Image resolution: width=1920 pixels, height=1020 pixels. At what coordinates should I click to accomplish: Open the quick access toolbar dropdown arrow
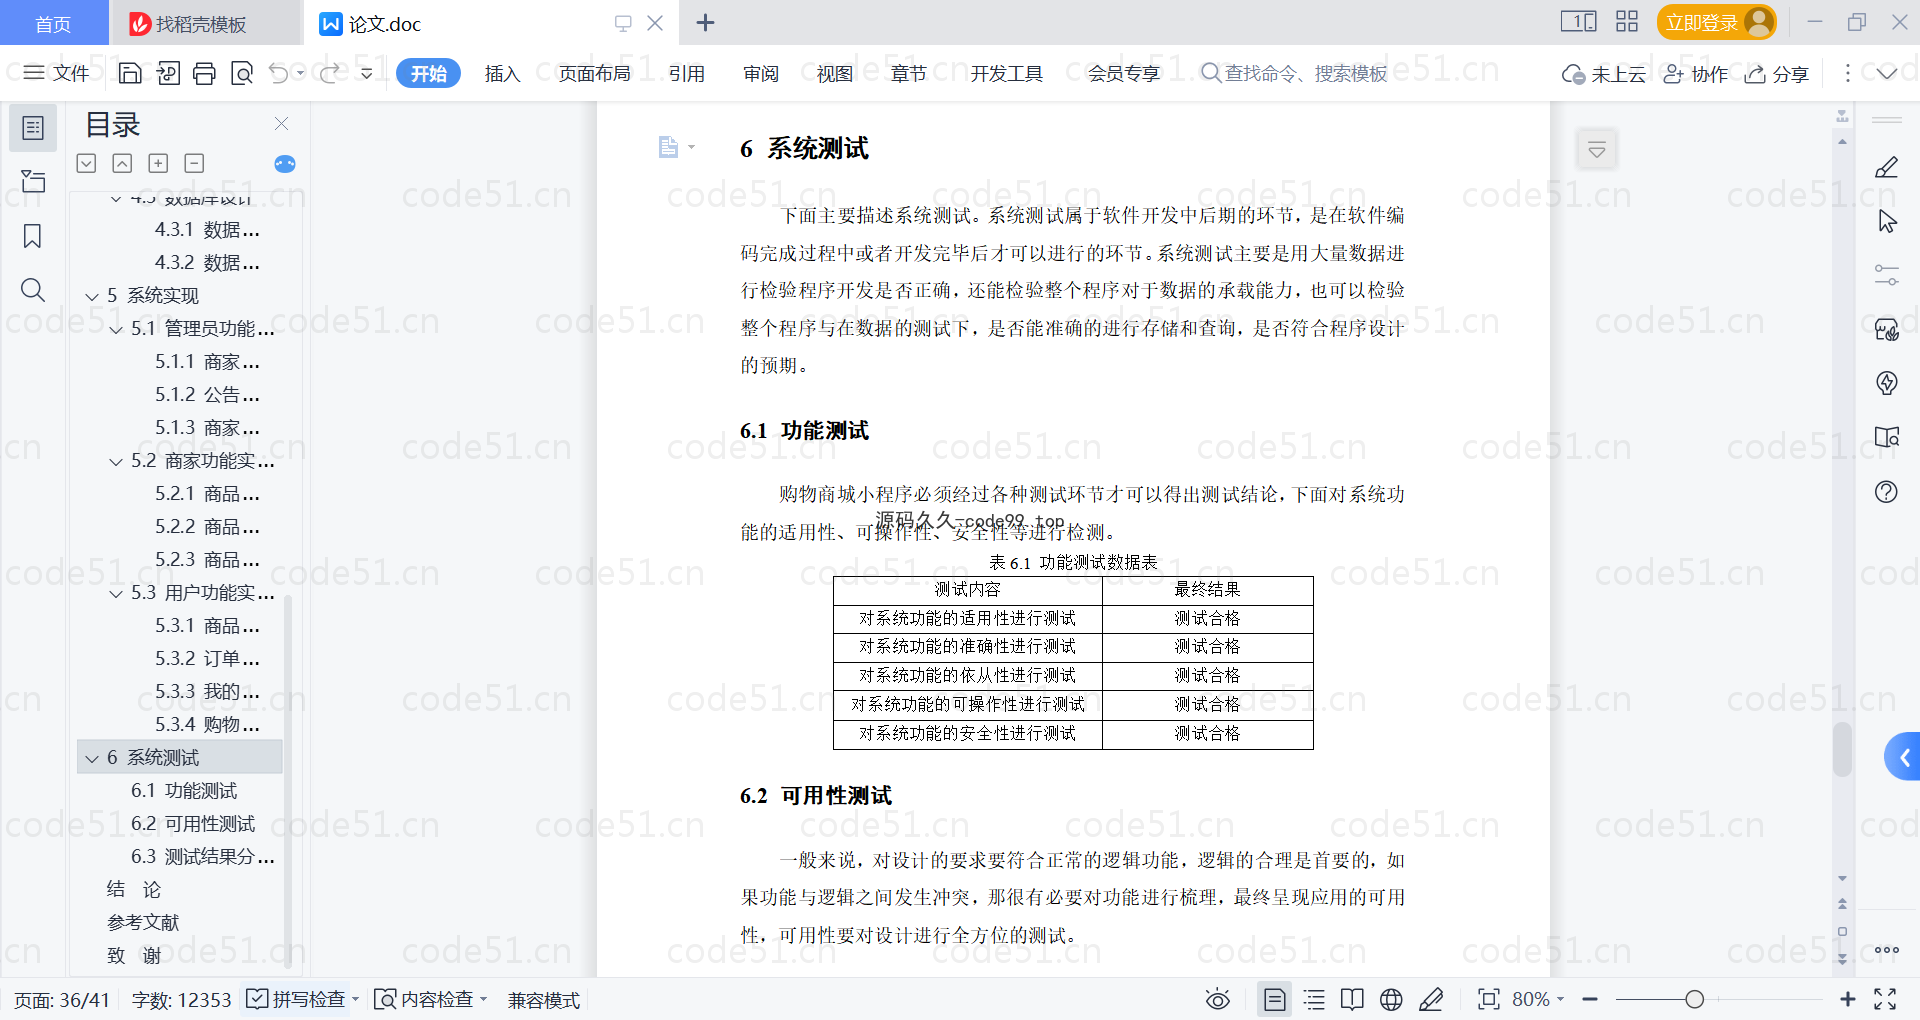click(366, 73)
